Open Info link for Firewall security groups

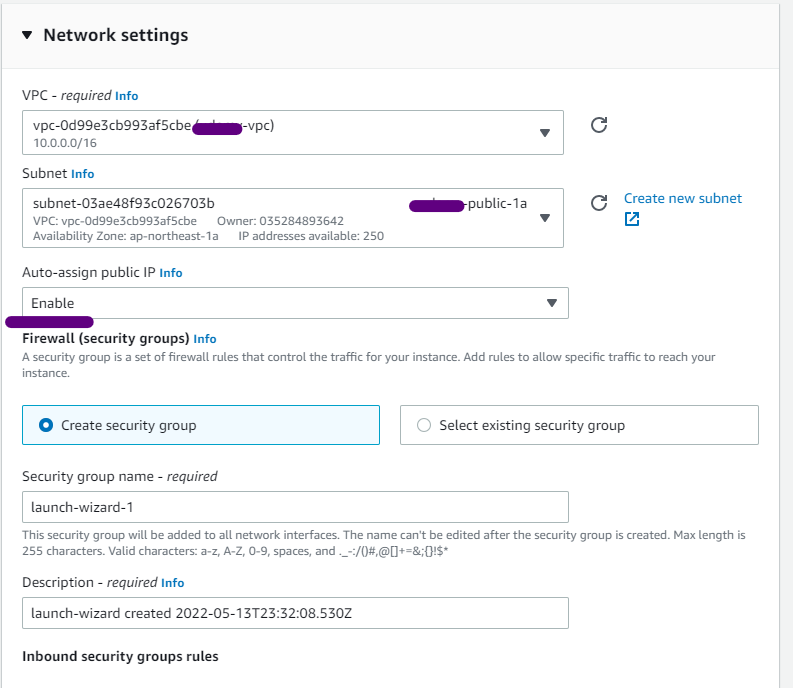[205, 338]
